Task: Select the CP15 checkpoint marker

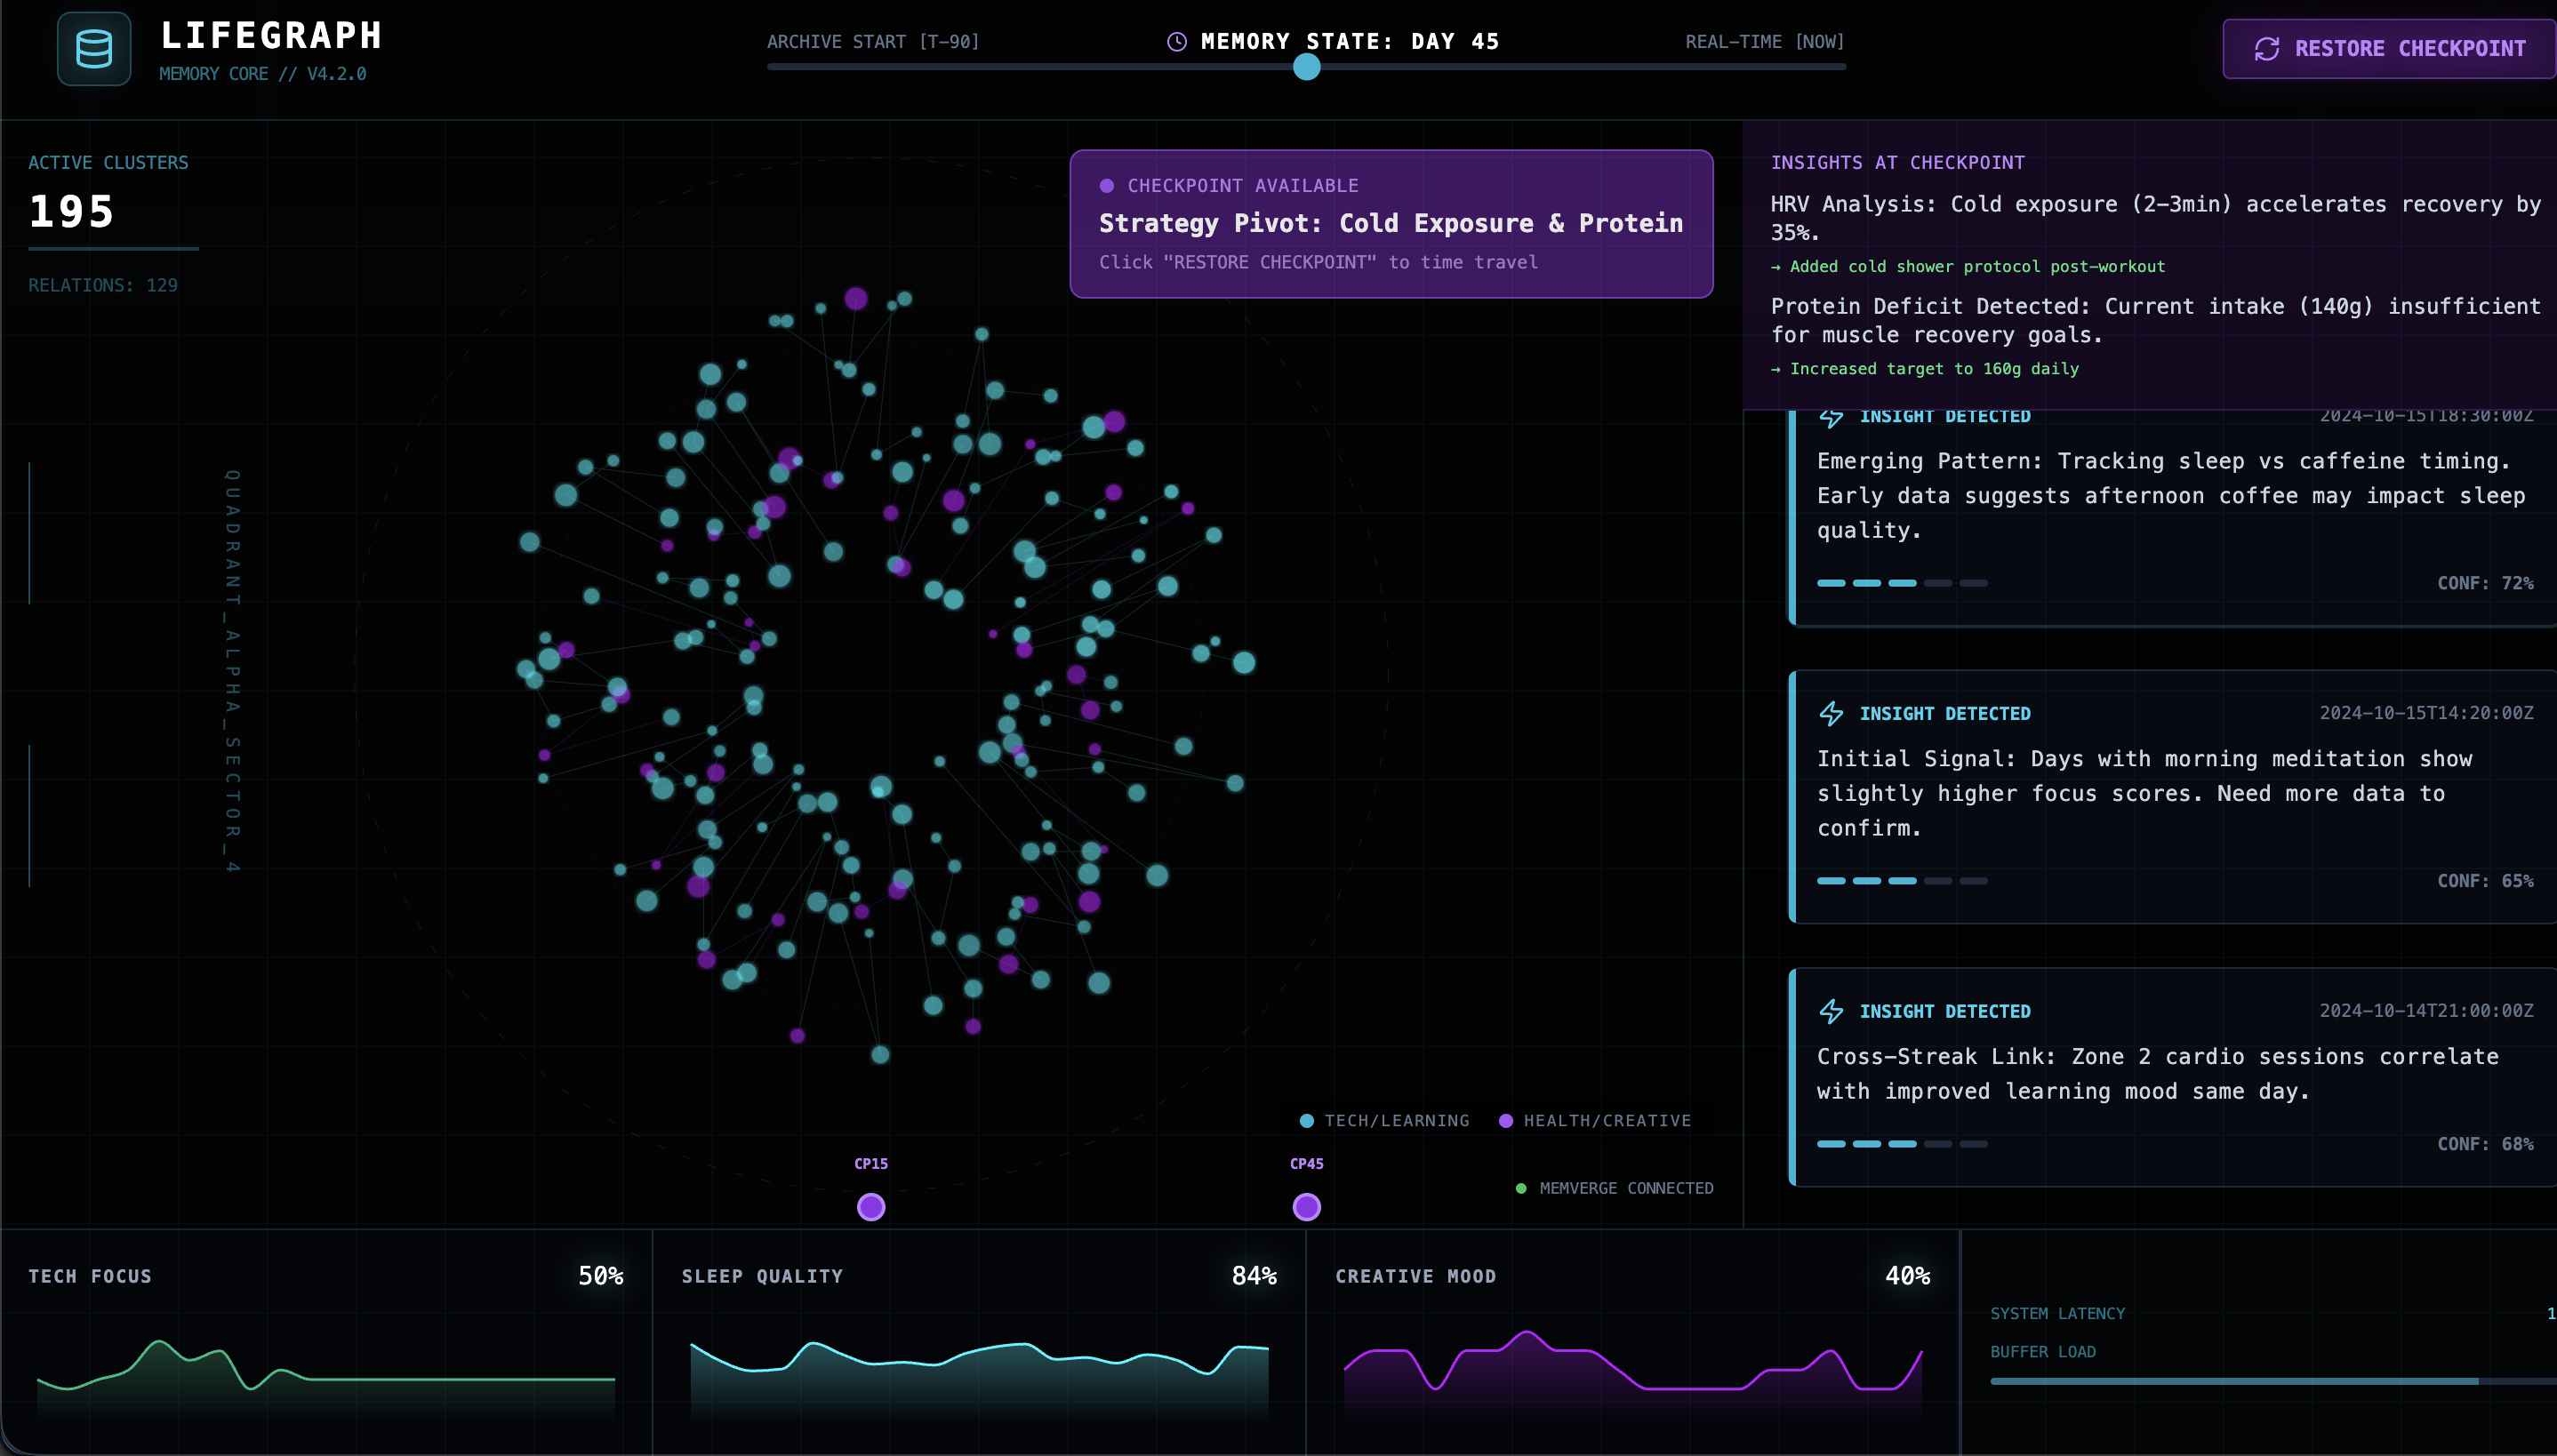Action: click(x=871, y=1207)
